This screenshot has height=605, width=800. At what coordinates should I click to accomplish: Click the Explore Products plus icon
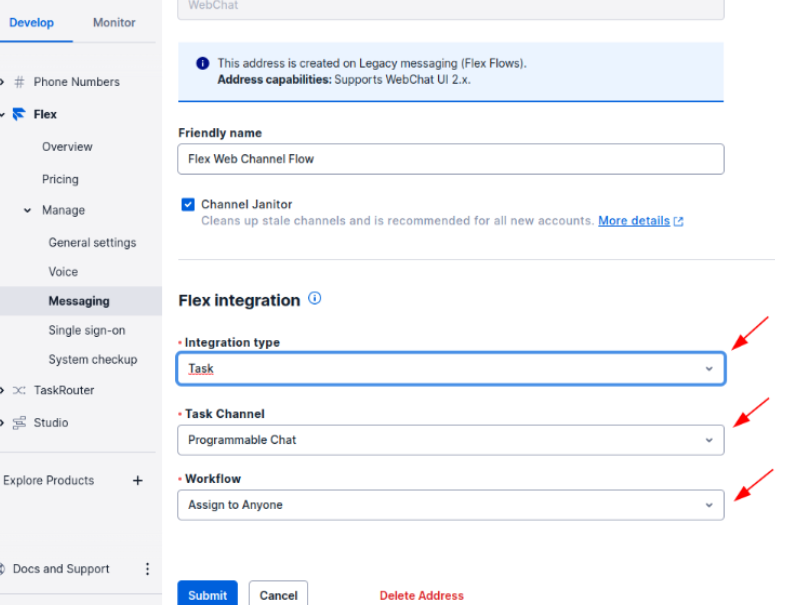coord(137,481)
